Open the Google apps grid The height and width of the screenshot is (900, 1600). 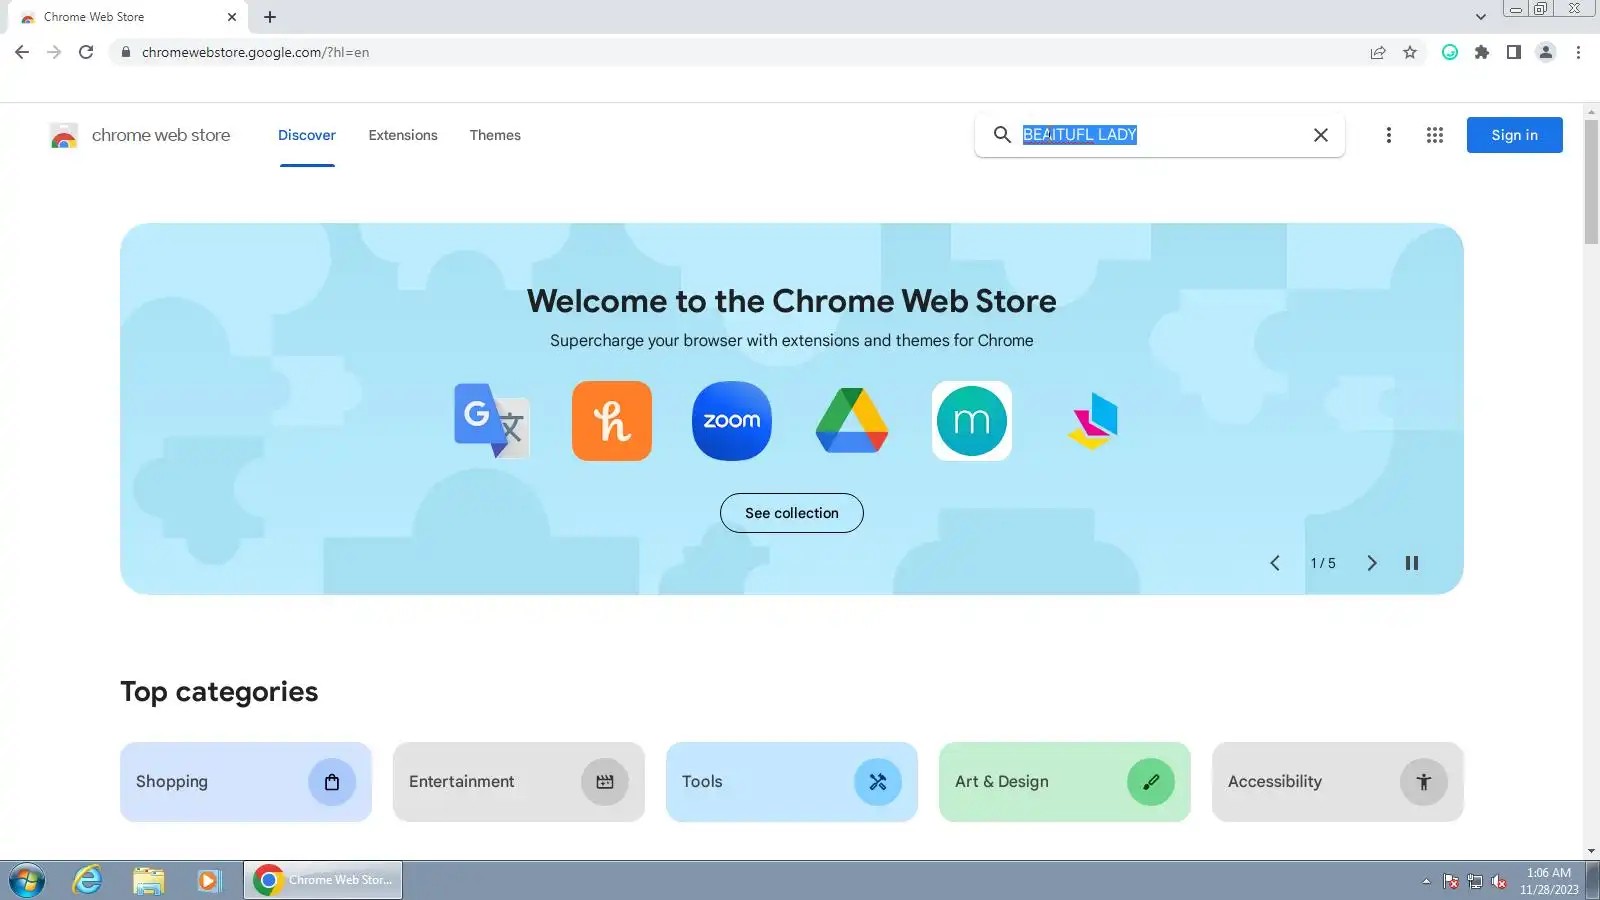[x=1435, y=135]
